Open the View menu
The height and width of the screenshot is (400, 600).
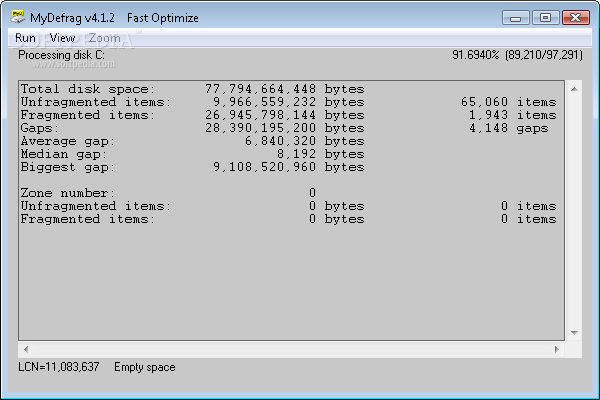[63, 38]
